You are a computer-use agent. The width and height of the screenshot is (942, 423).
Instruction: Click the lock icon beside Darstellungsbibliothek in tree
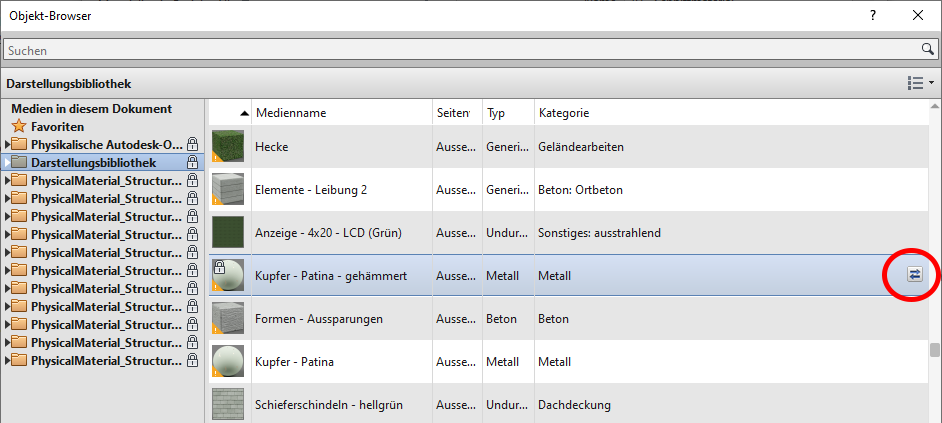tap(193, 162)
